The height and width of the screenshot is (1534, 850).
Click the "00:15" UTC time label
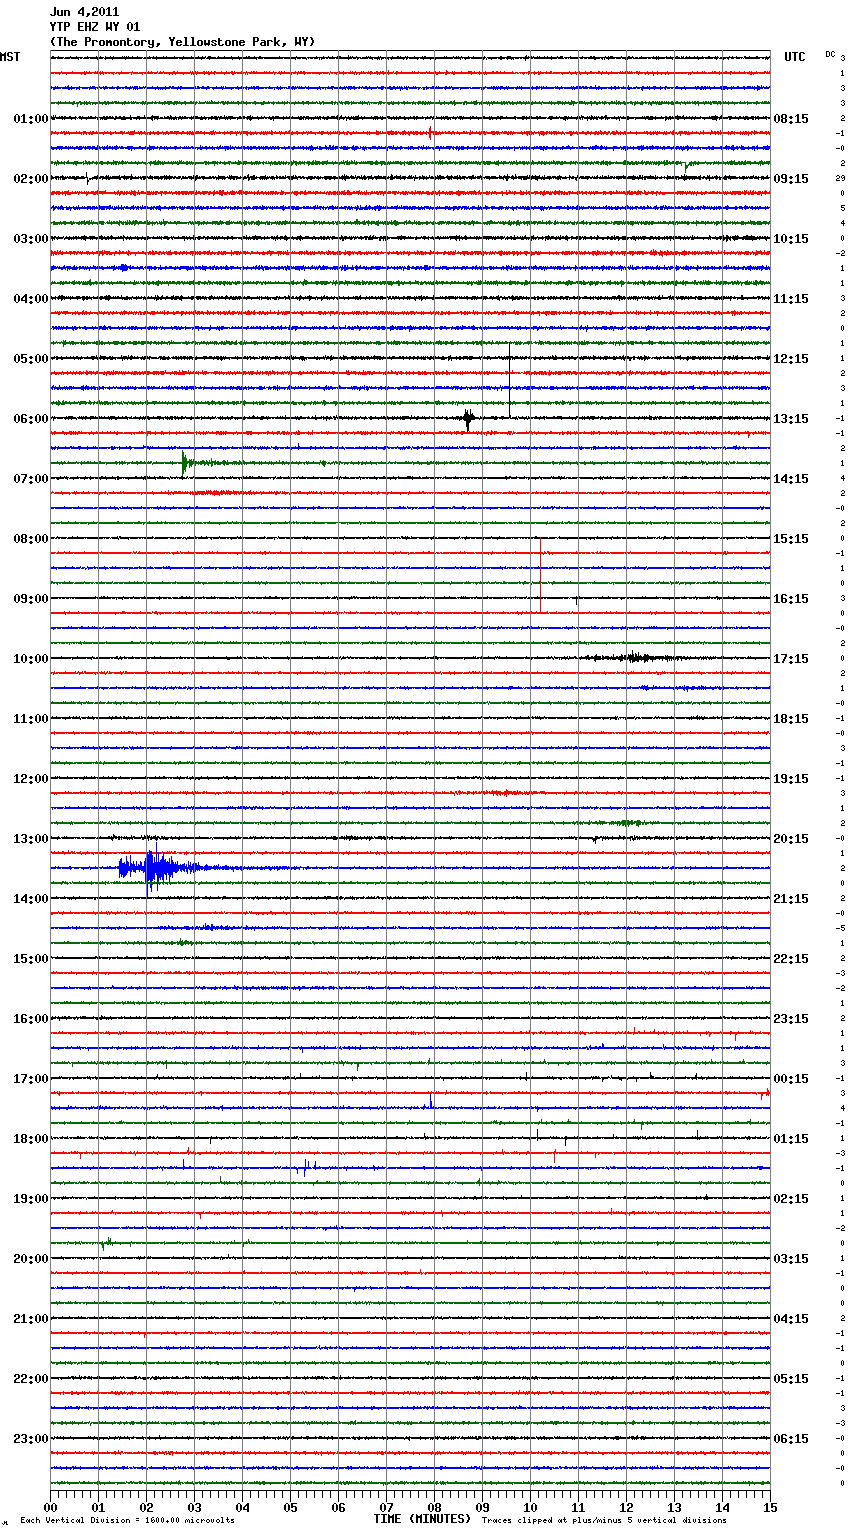(x=791, y=1079)
